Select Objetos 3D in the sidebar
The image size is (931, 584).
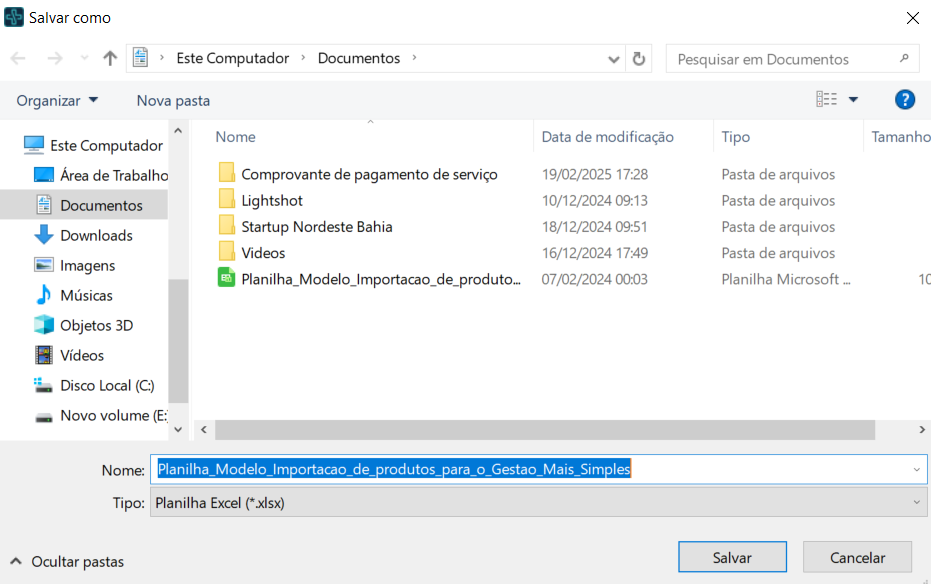click(x=96, y=325)
